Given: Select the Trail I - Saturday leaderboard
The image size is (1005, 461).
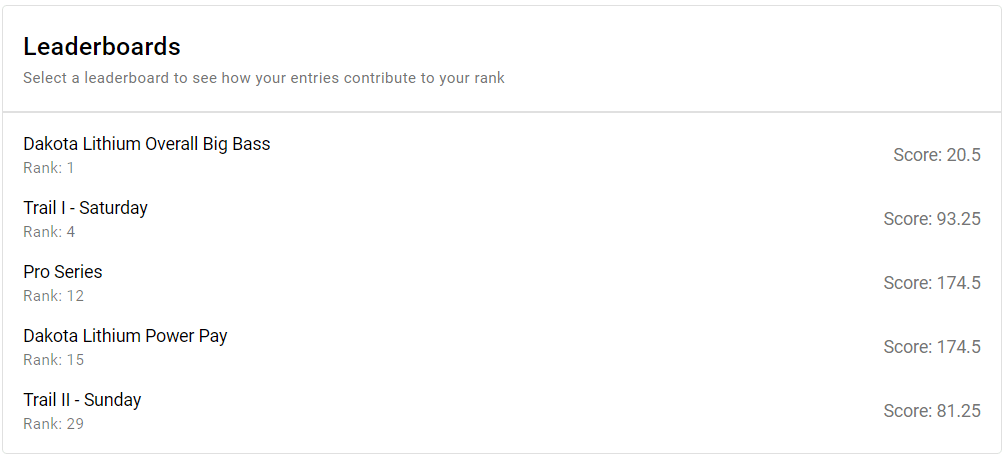Looking at the screenshot, I should 86,208.
